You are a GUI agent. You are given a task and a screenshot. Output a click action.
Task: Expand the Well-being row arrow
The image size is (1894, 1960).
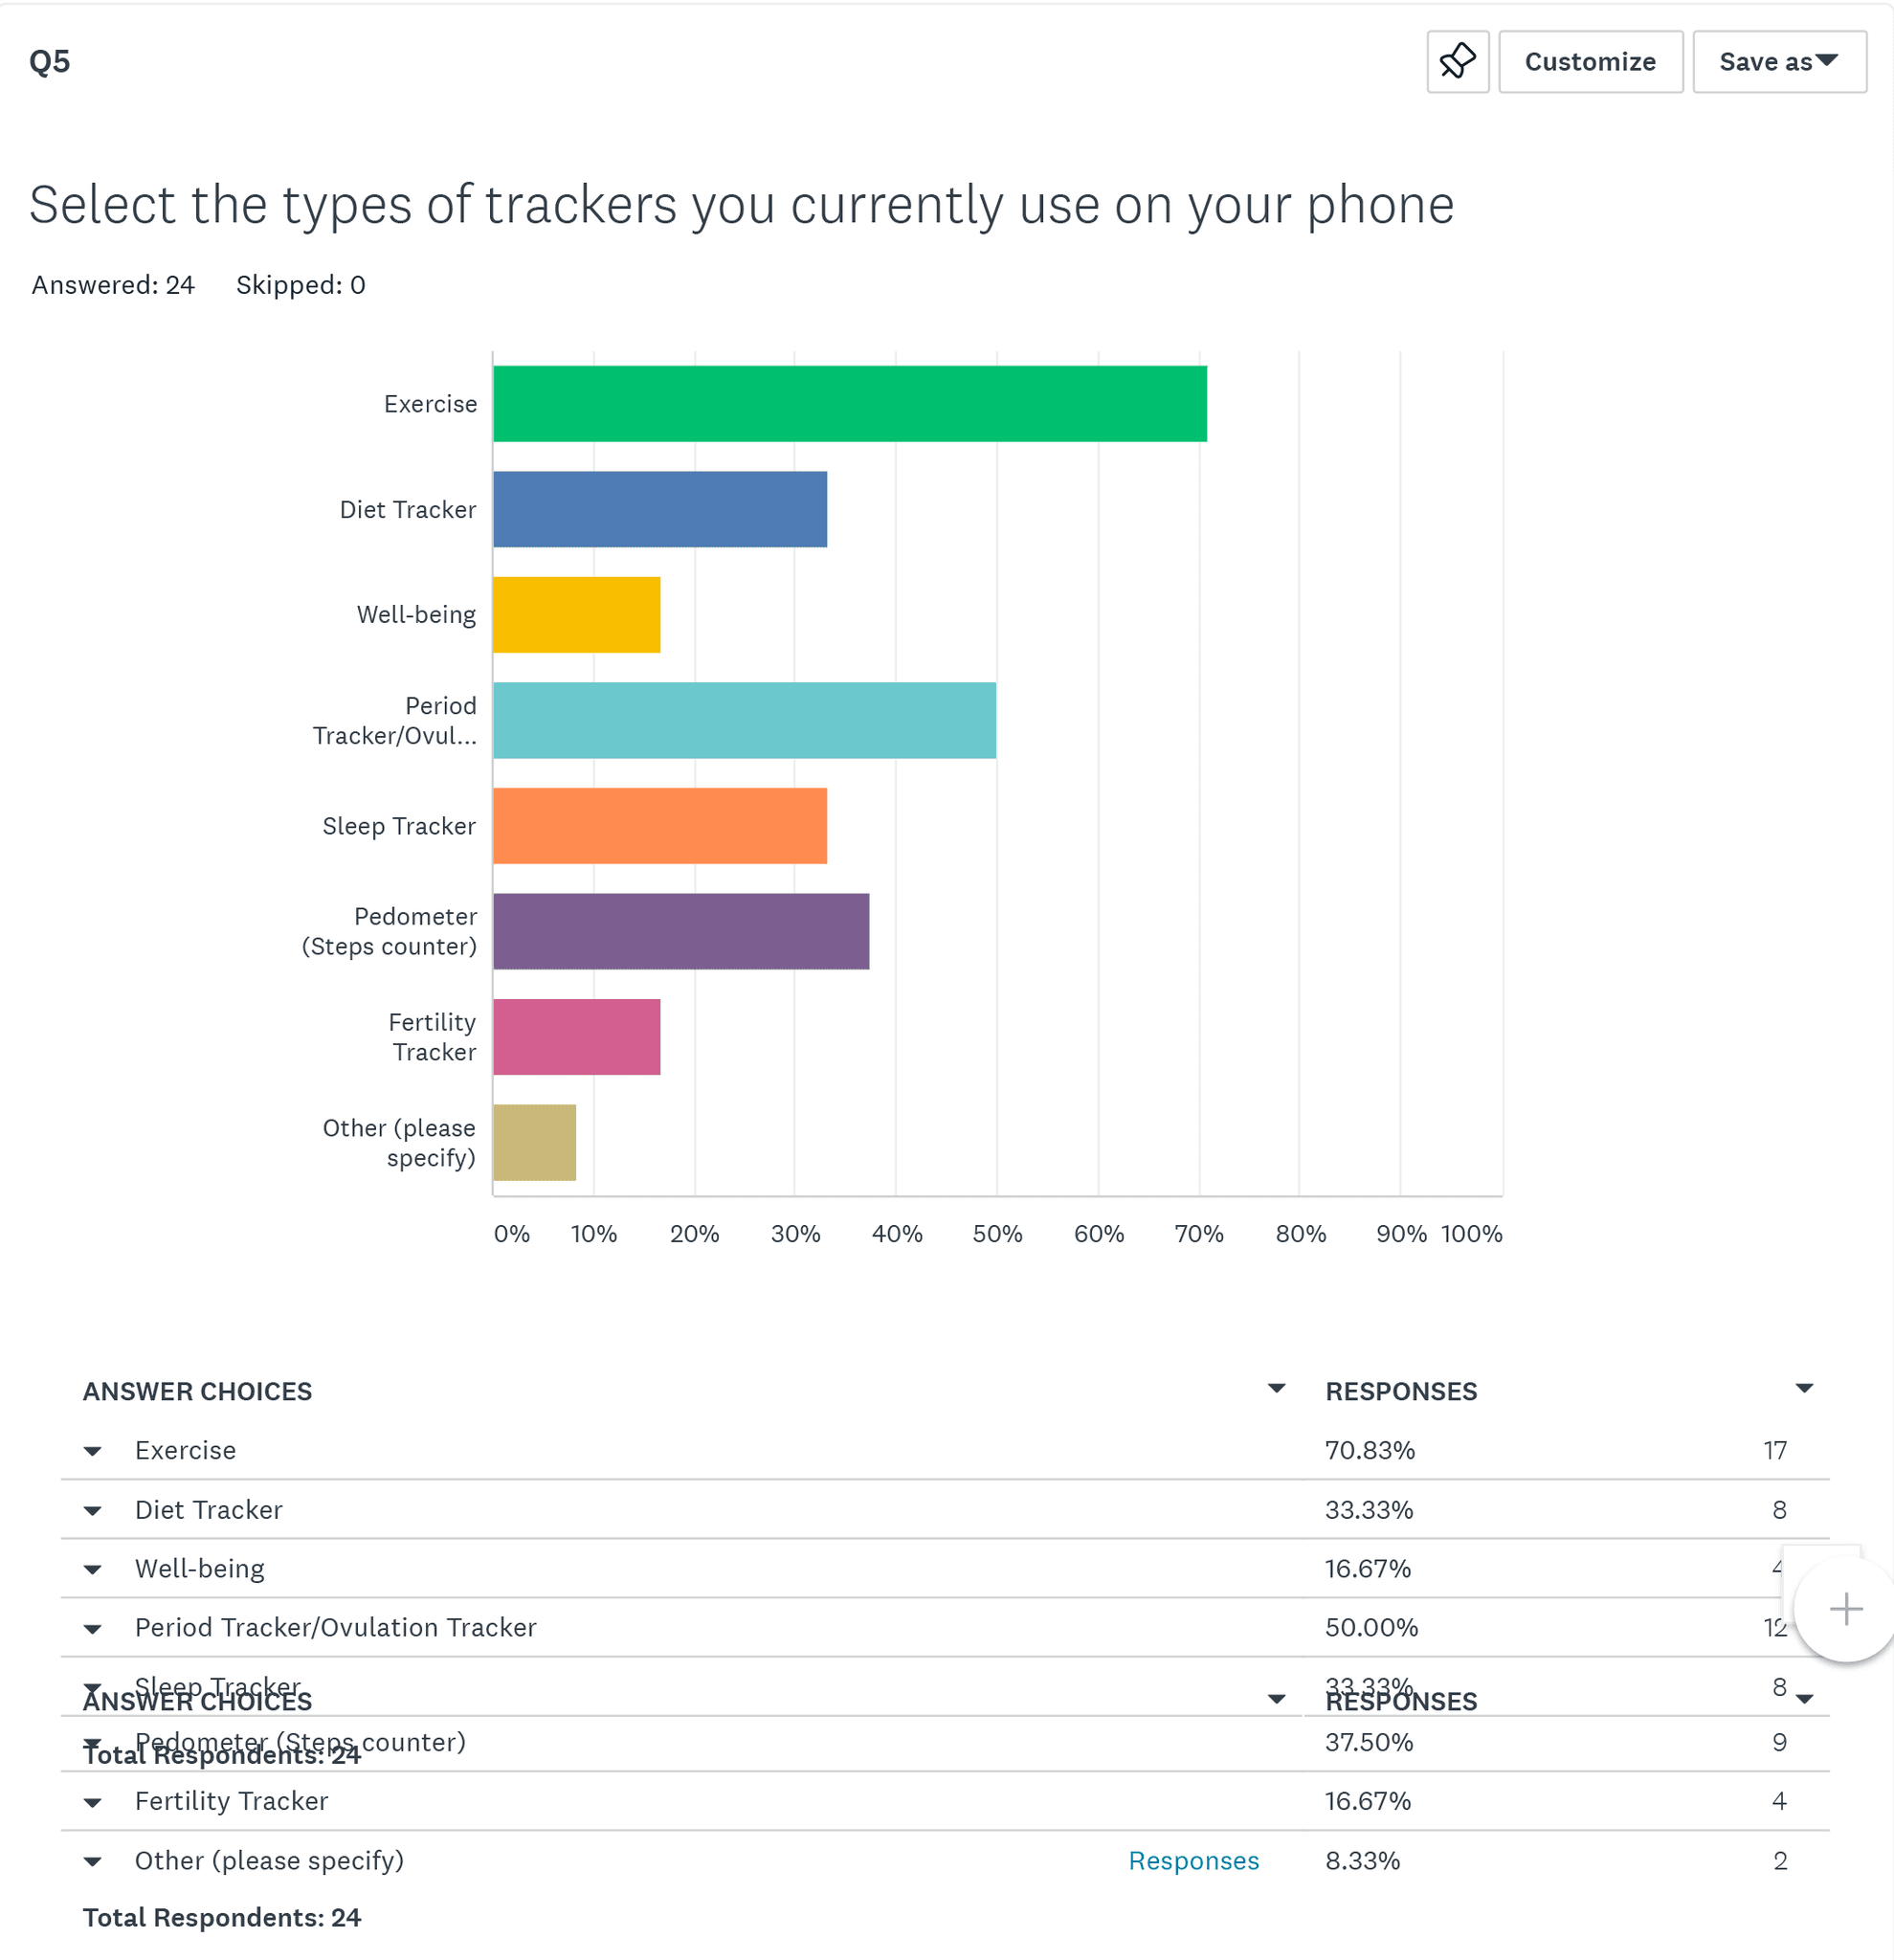click(x=93, y=1569)
